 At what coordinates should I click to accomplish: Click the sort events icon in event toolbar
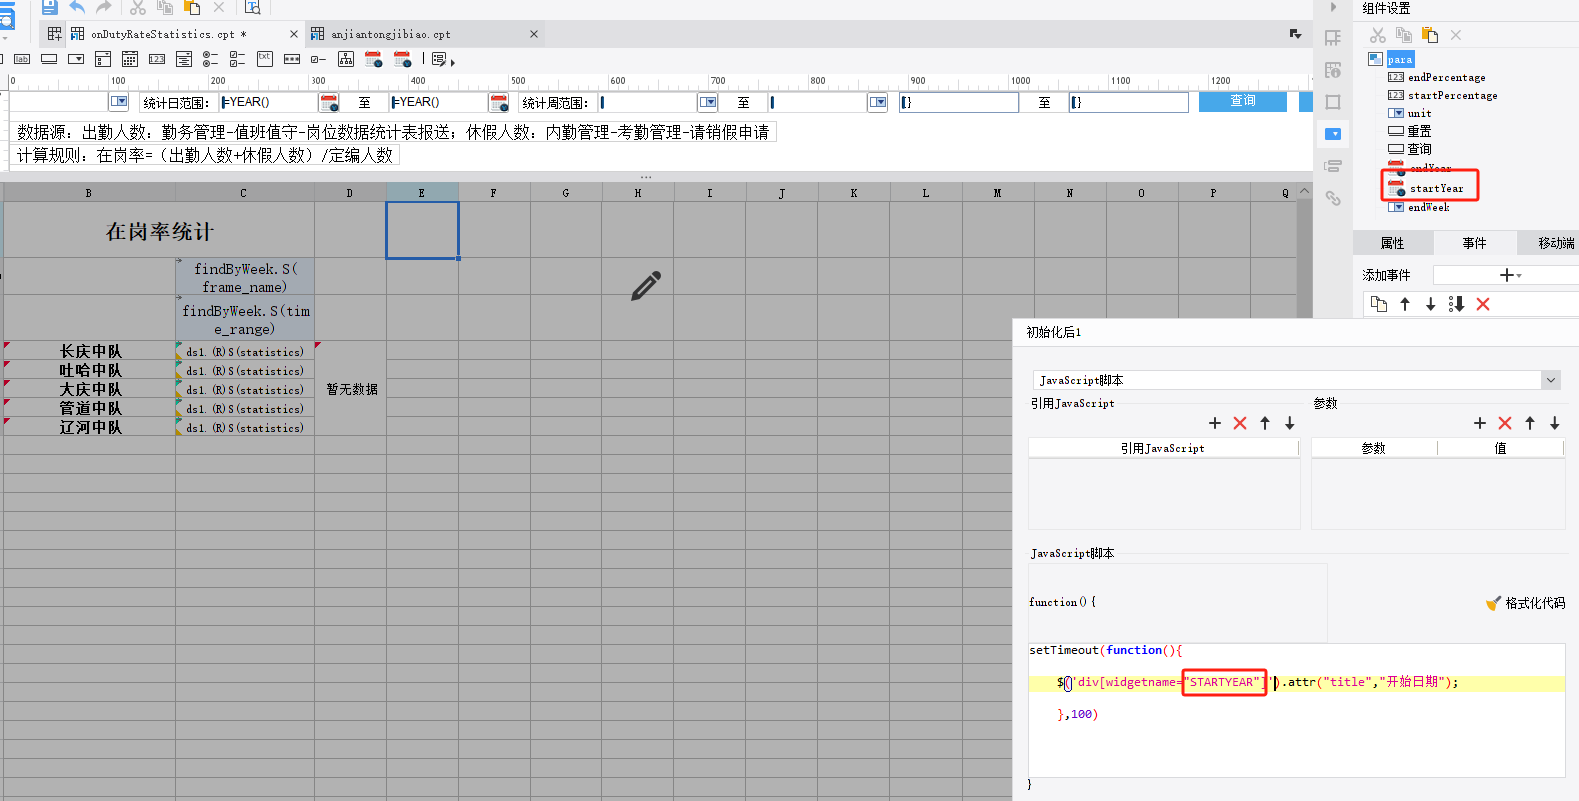pyautogui.click(x=1456, y=304)
